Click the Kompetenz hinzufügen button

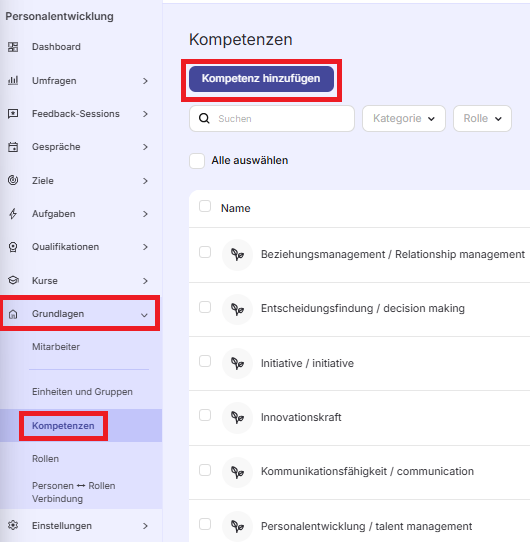pyautogui.click(x=261, y=79)
